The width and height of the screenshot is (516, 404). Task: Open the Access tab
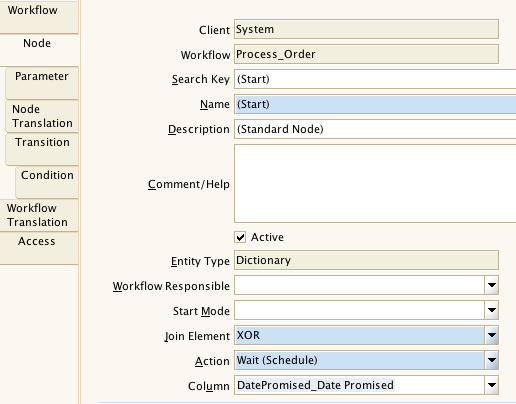pos(39,248)
